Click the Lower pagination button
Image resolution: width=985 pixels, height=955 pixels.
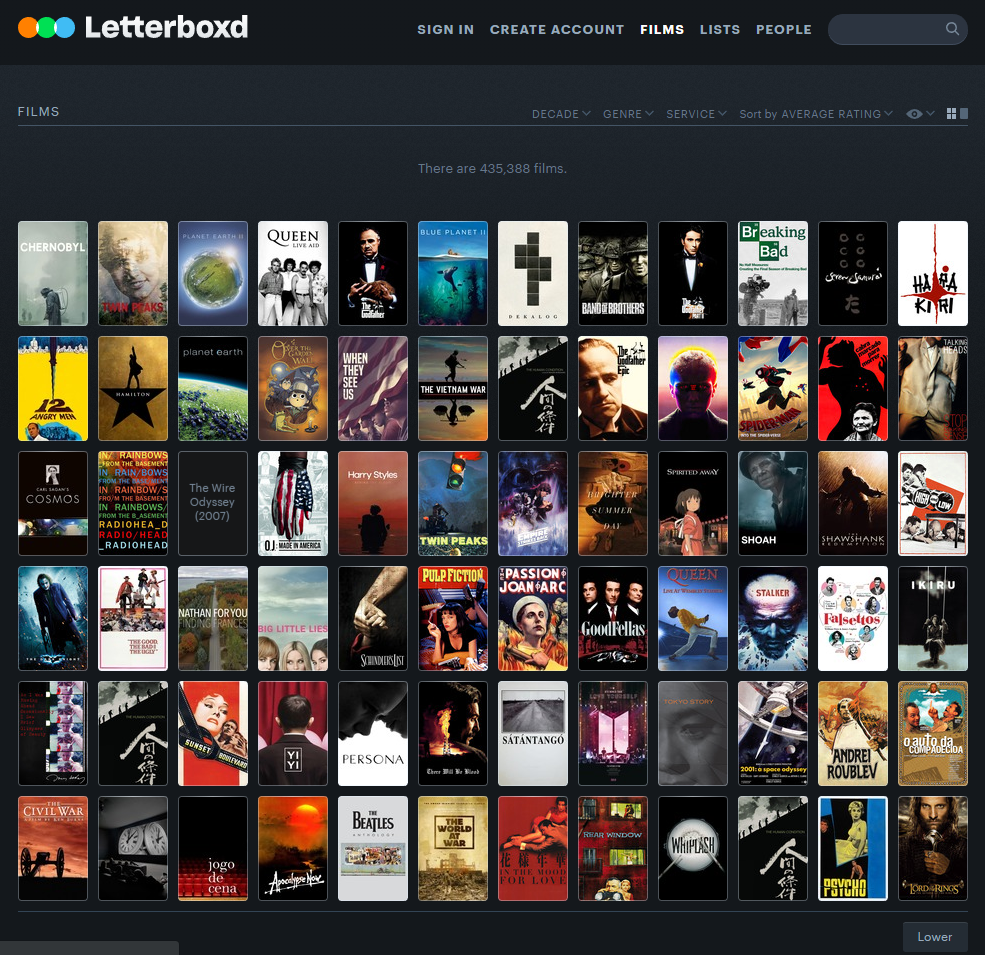click(x=935, y=937)
